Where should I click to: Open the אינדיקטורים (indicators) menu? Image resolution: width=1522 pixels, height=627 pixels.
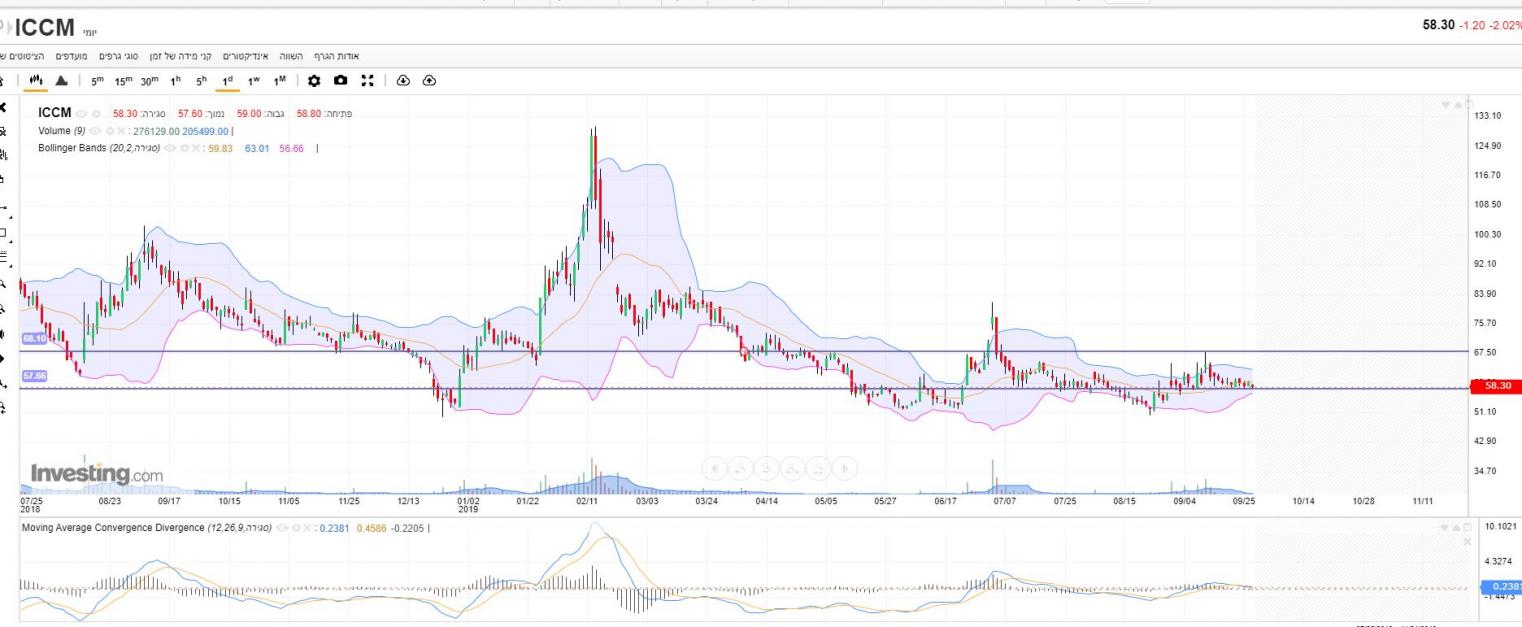pos(245,56)
